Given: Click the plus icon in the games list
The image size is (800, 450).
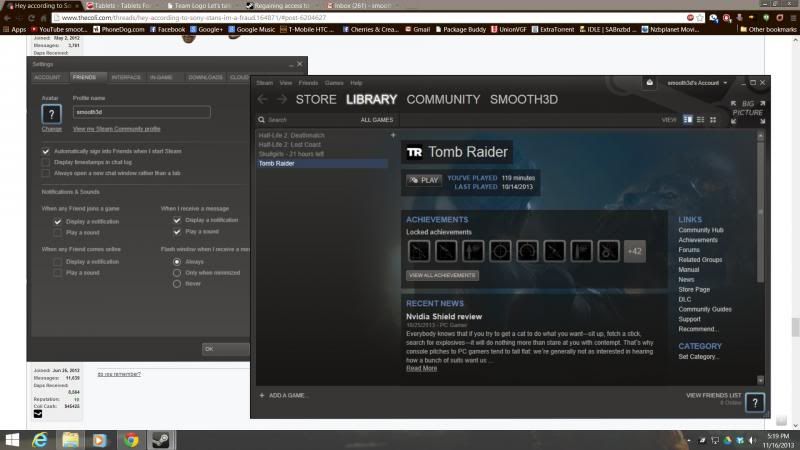Looking at the screenshot, I should 393,135.
